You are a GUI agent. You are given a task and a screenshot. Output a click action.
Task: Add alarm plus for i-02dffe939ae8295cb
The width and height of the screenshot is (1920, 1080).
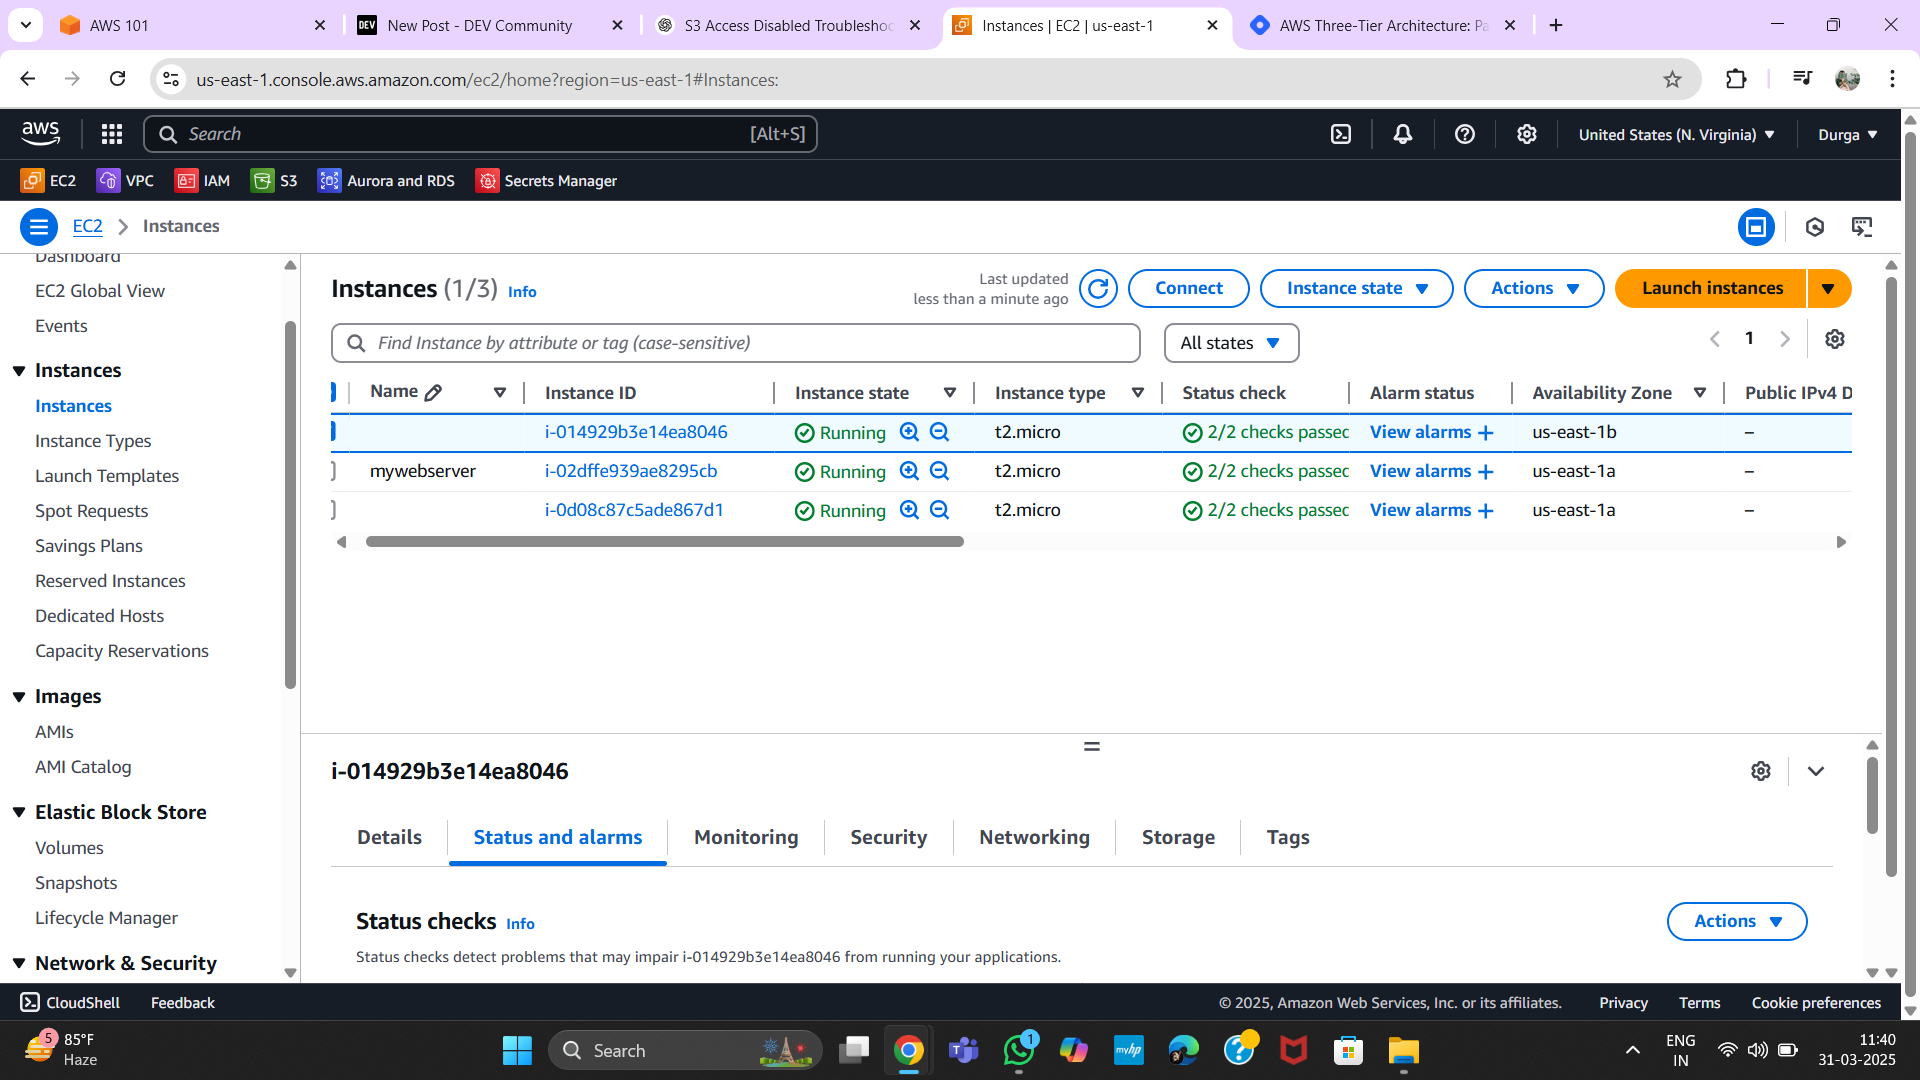click(x=1486, y=472)
